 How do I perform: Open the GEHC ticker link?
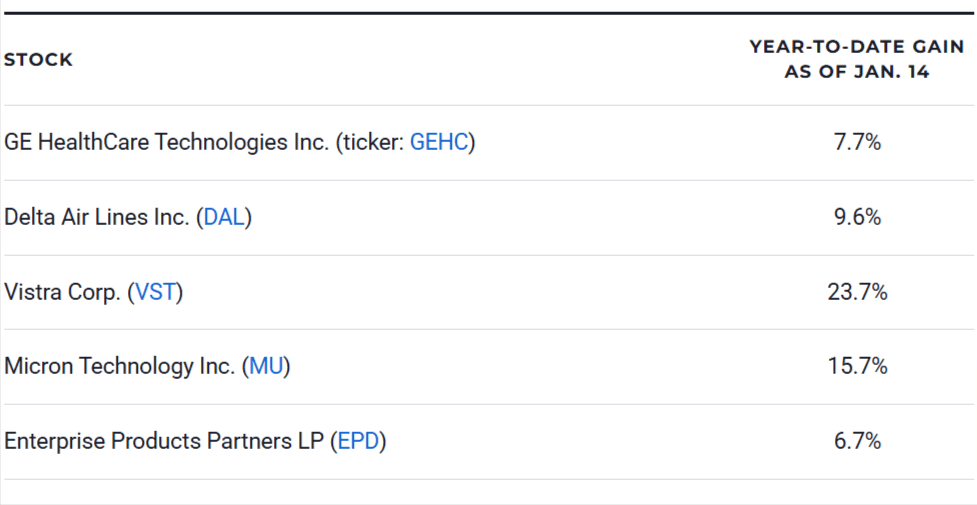click(438, 142)
